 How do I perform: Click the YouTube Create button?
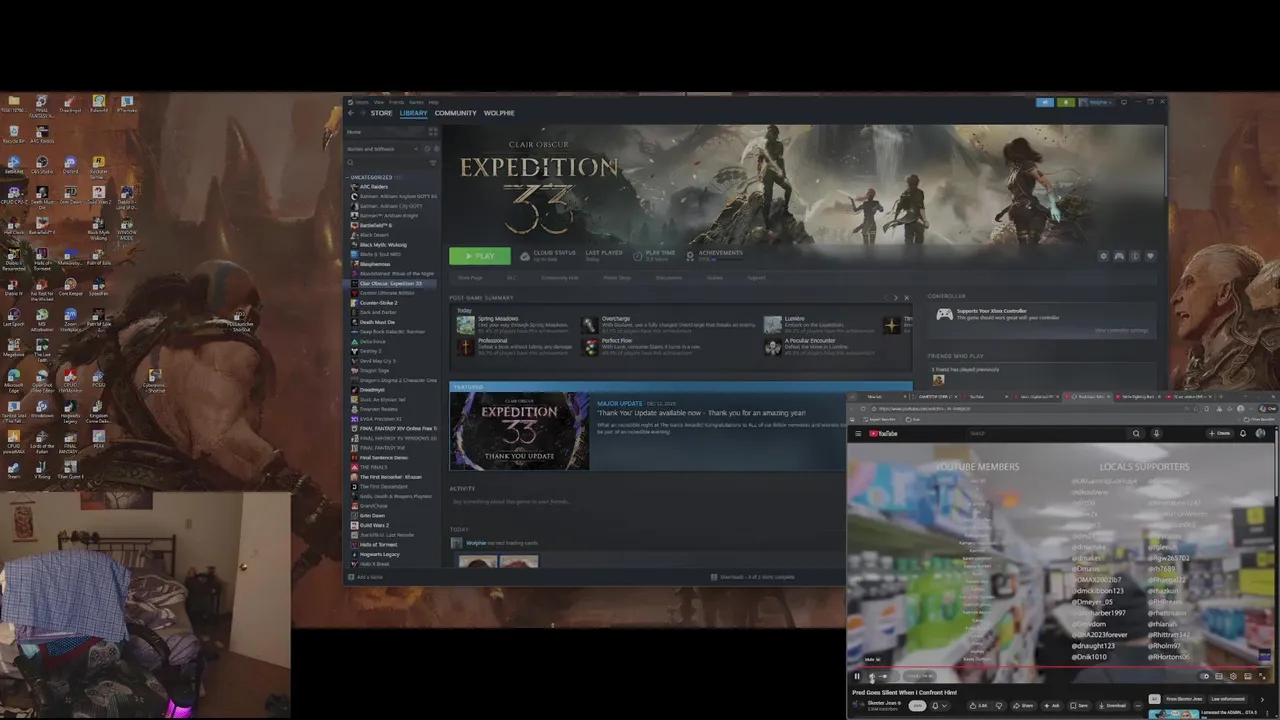point(1219,433)
